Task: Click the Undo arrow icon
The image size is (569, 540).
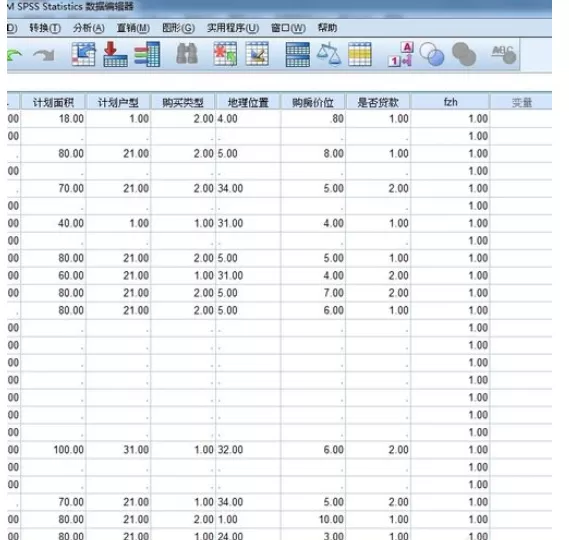Action: click(x=15, y=56)
